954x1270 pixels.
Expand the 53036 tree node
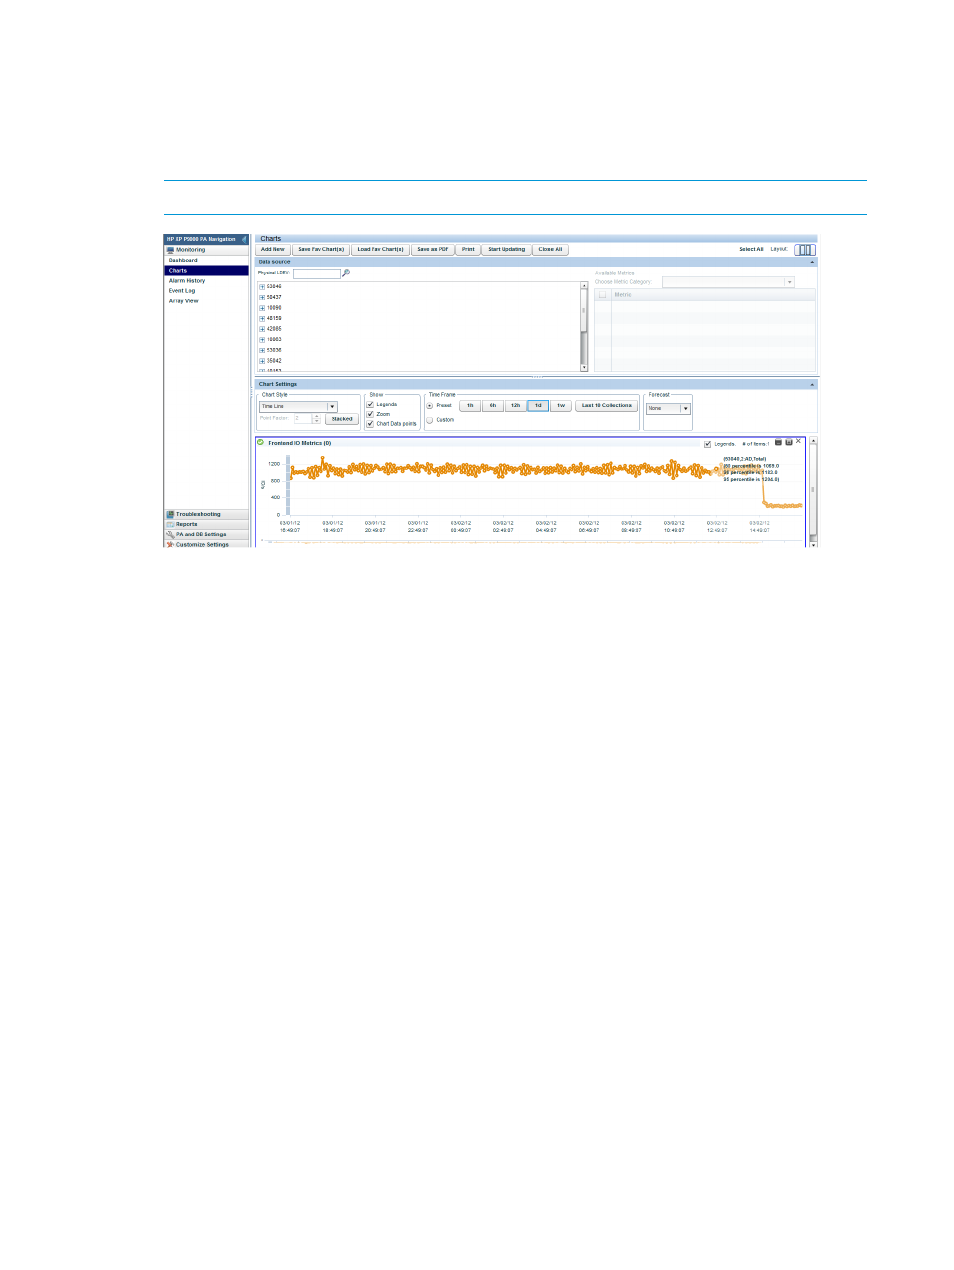(262, 350)
